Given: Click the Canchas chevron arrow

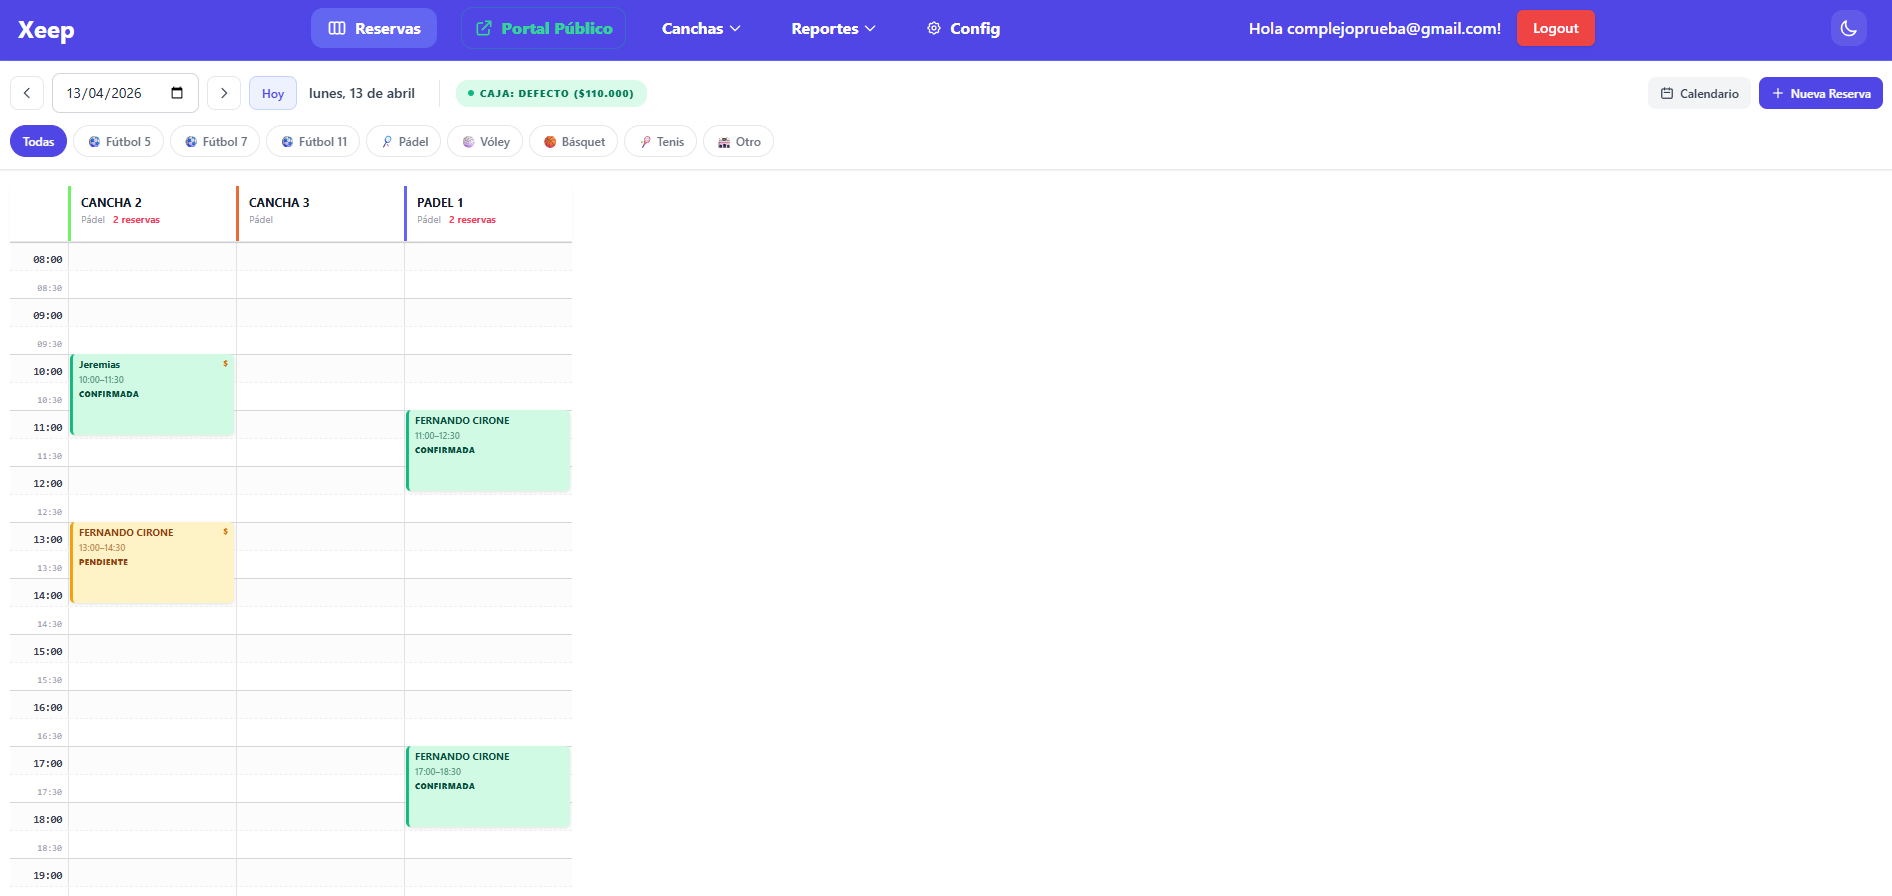Looking at the screenshot, I should (x=735, y=29).
